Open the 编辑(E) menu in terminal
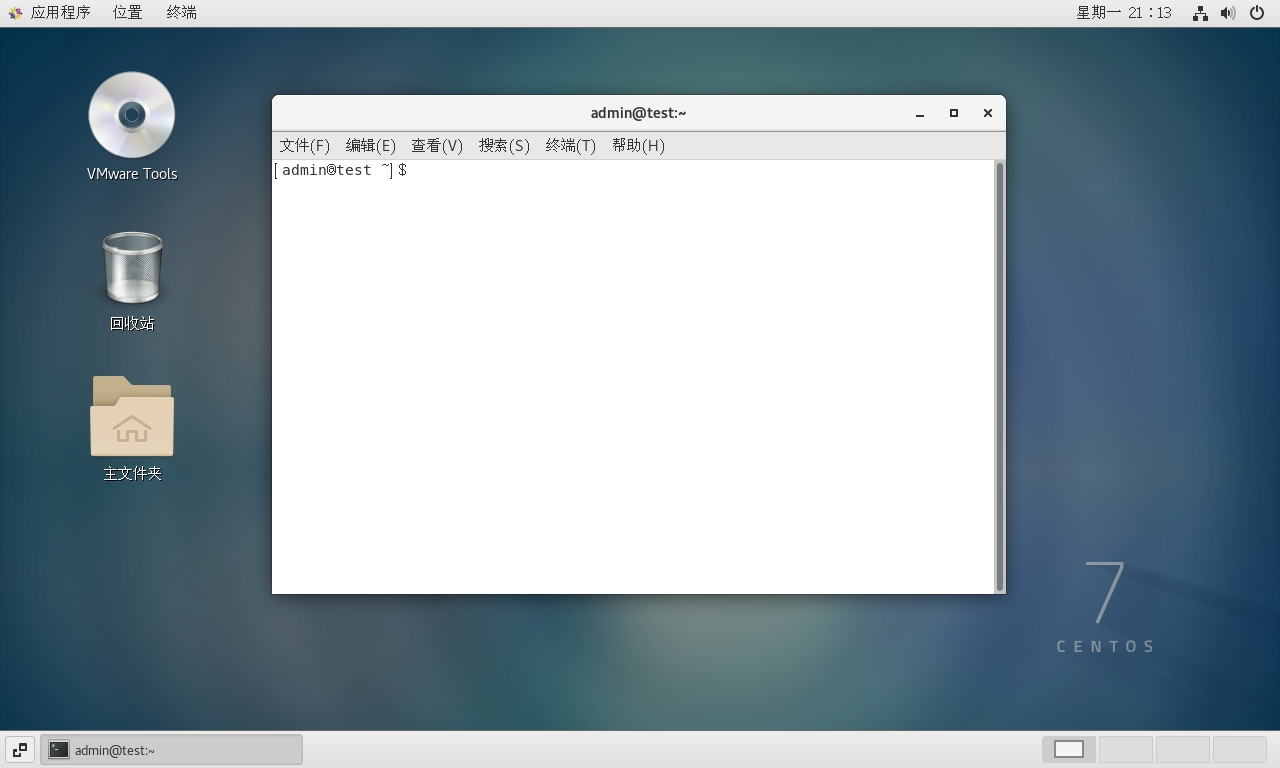Viewport: 1280px width, 768px height. click(x=370, y=145)
